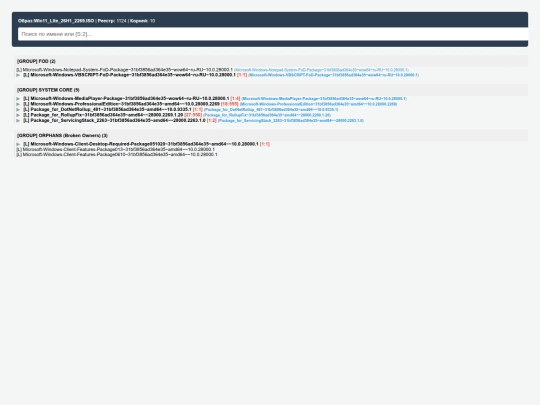This screenshot has width=540, height=405.
Task: Expand the Package_for_ServicingStack_2263 row
Action: click(18, 121)
